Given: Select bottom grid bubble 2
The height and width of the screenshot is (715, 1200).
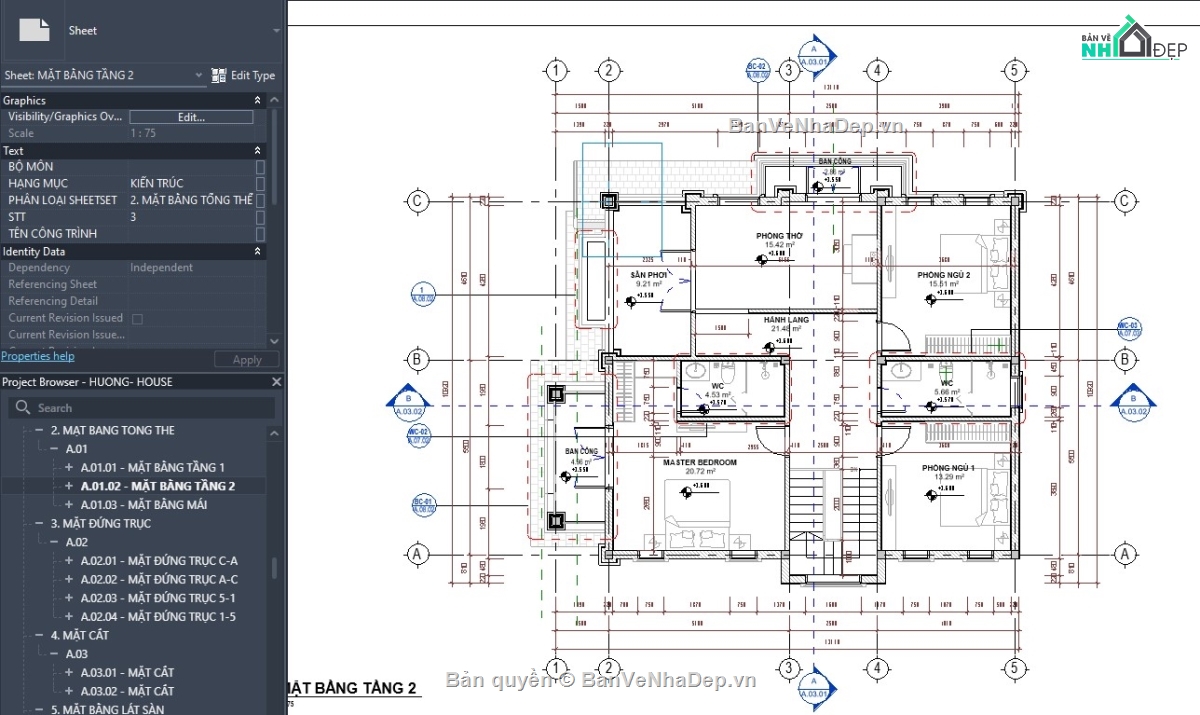Looking at the screenshot, I should [608, 668].
